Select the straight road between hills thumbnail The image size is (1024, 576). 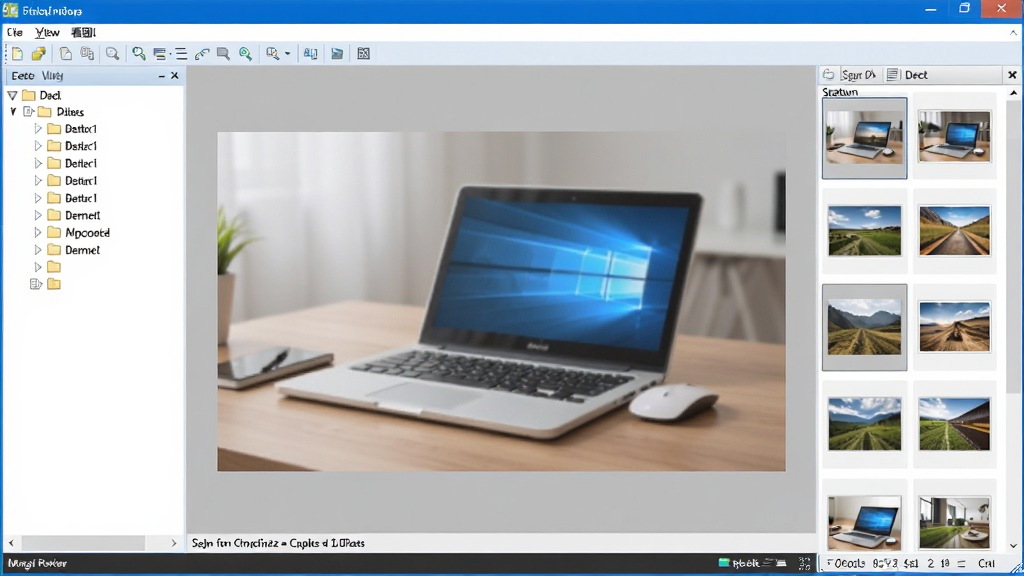point(954,231)
